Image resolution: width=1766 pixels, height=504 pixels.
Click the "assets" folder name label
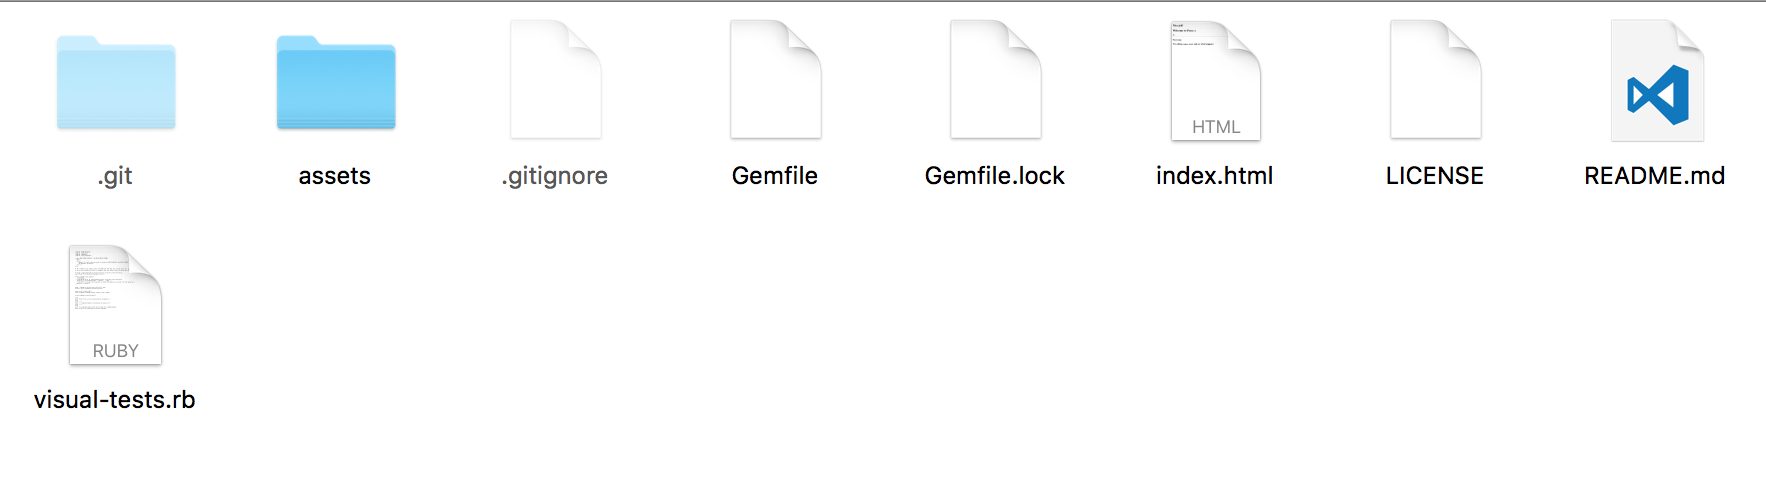tap(335, 176)
